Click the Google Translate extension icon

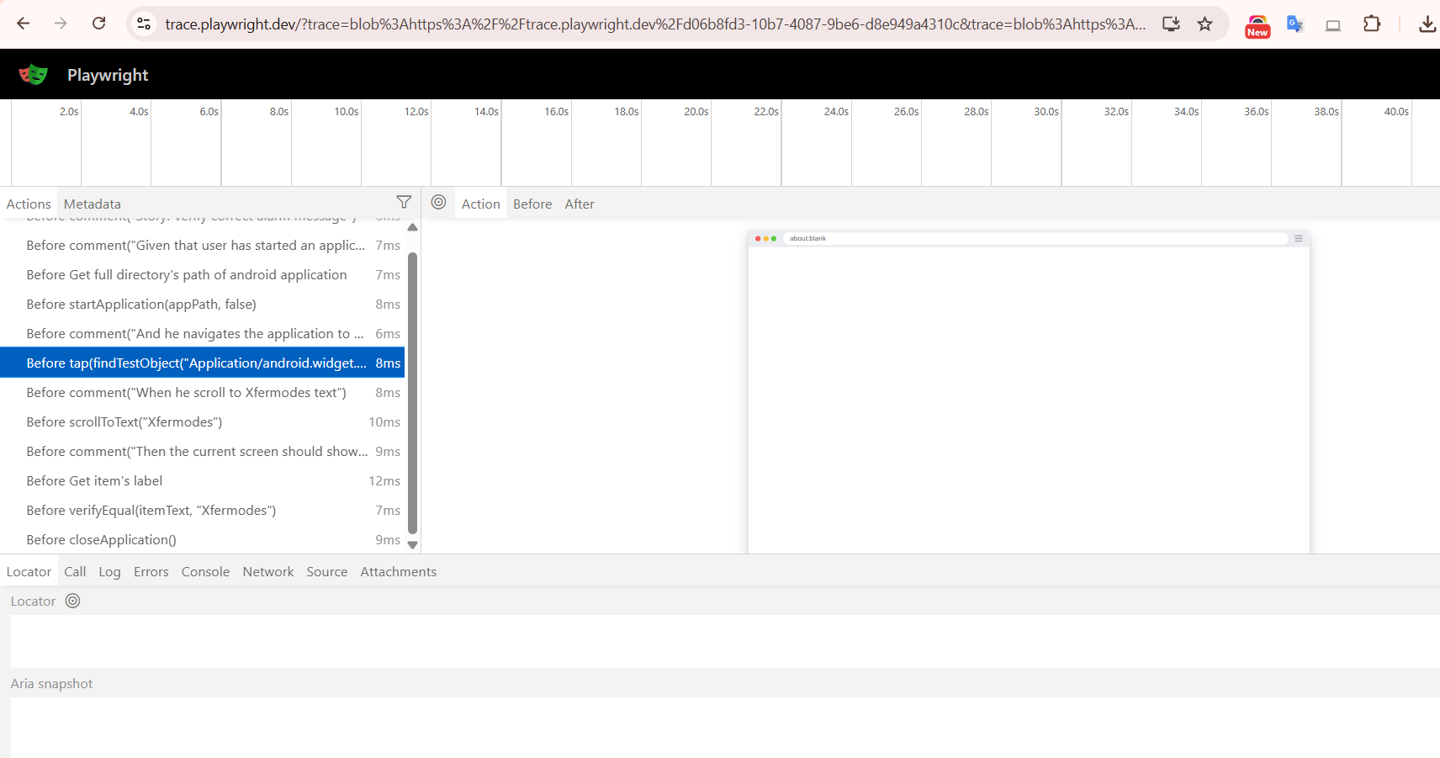pyautogui.click(x=1295, y=23)
